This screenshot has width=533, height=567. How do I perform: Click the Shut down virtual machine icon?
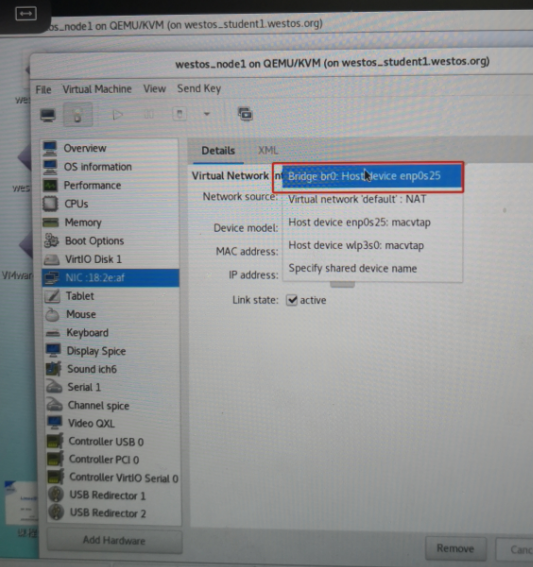(x=179, y=114)
